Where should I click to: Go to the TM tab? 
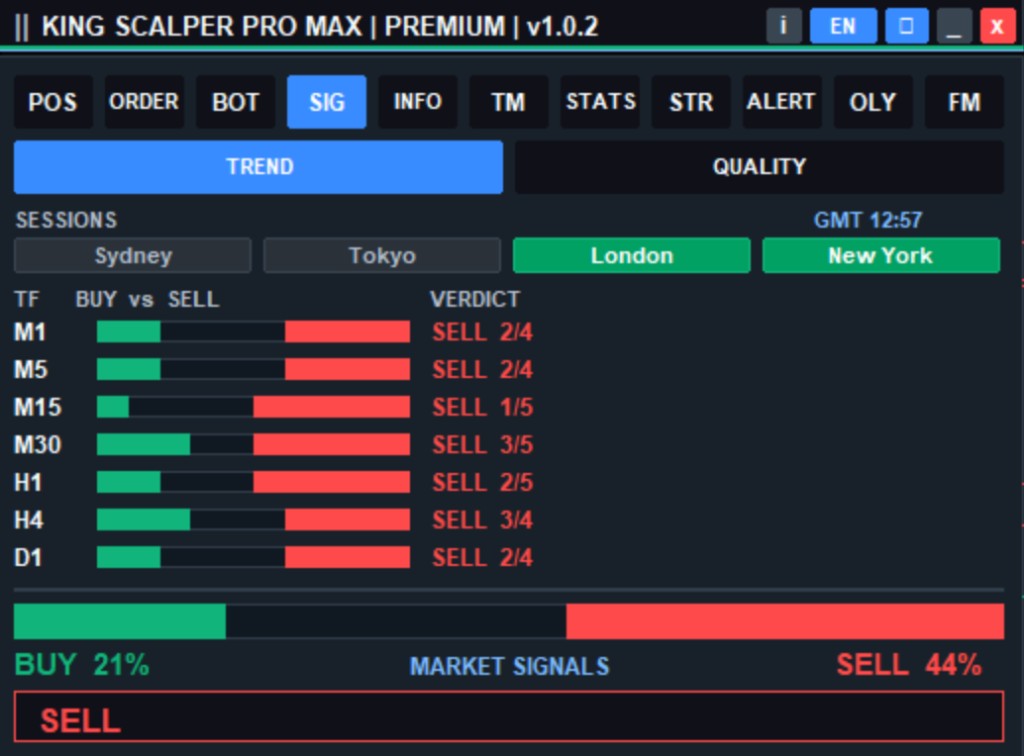click(x=509, y=102)
